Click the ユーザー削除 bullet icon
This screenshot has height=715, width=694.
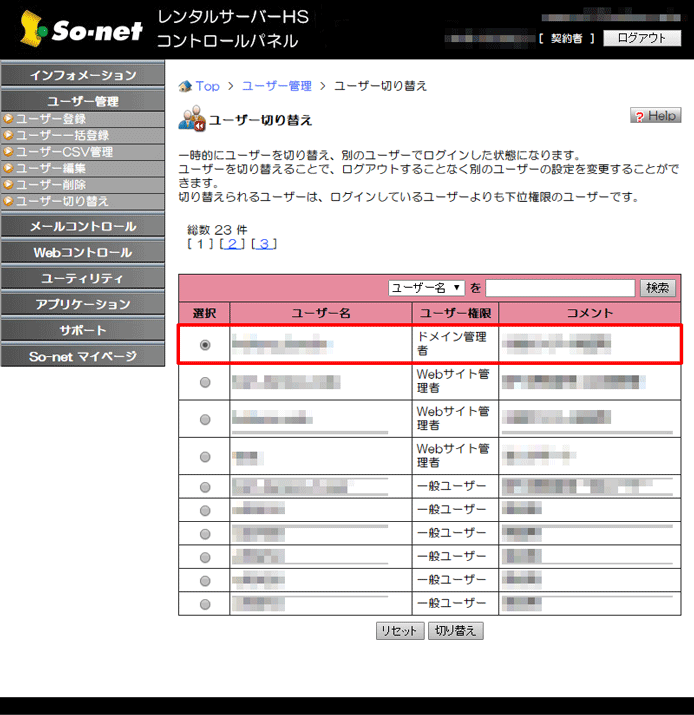click(x=8, y=185)
